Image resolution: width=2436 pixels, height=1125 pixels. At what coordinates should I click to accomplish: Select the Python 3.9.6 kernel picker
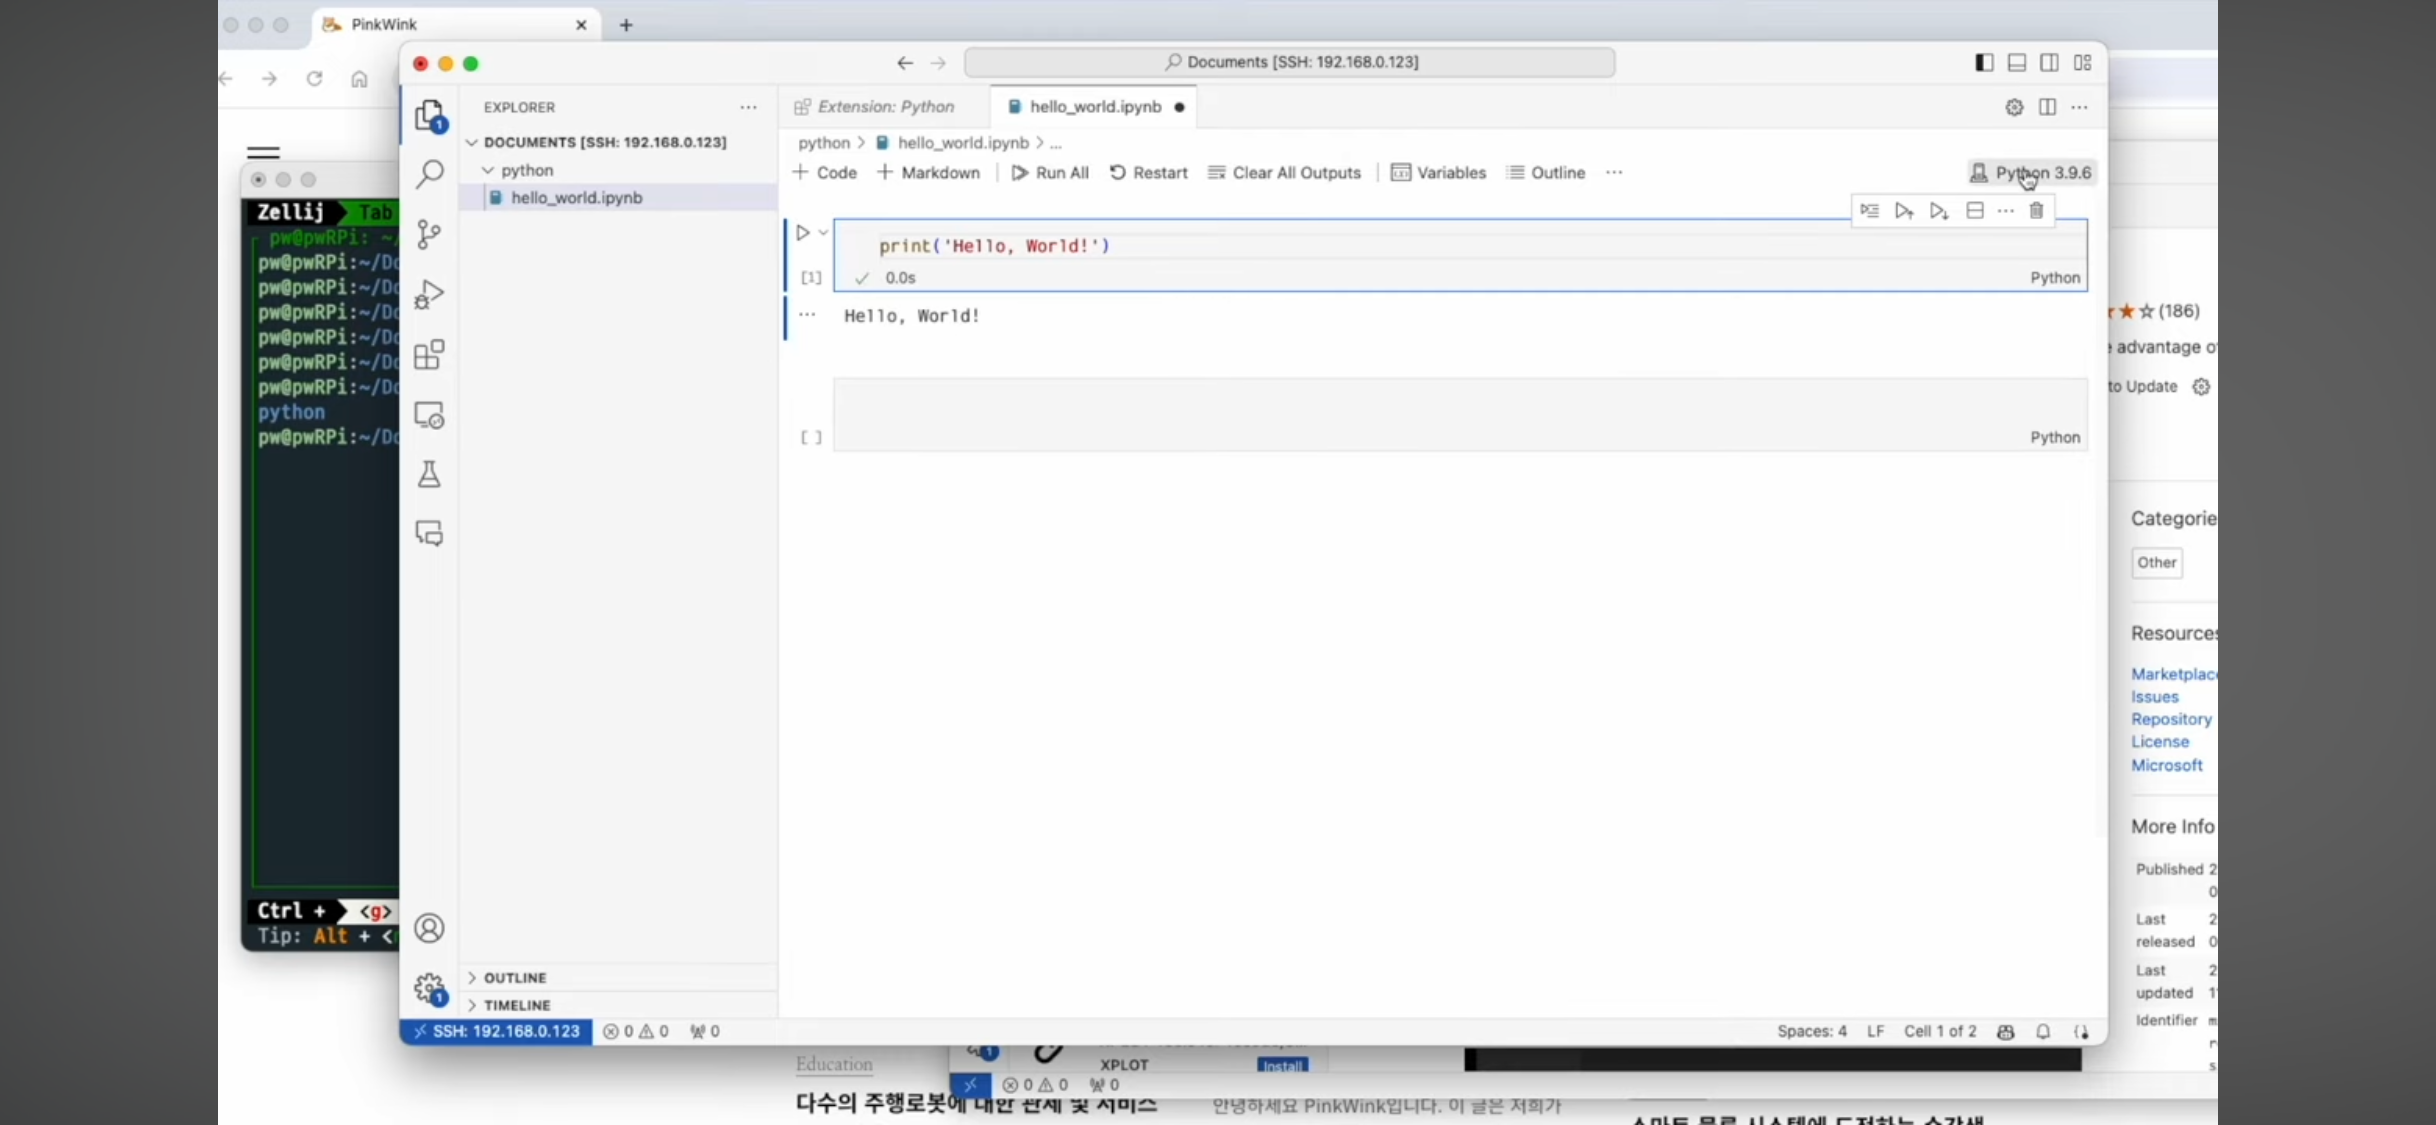[2031, 173]
